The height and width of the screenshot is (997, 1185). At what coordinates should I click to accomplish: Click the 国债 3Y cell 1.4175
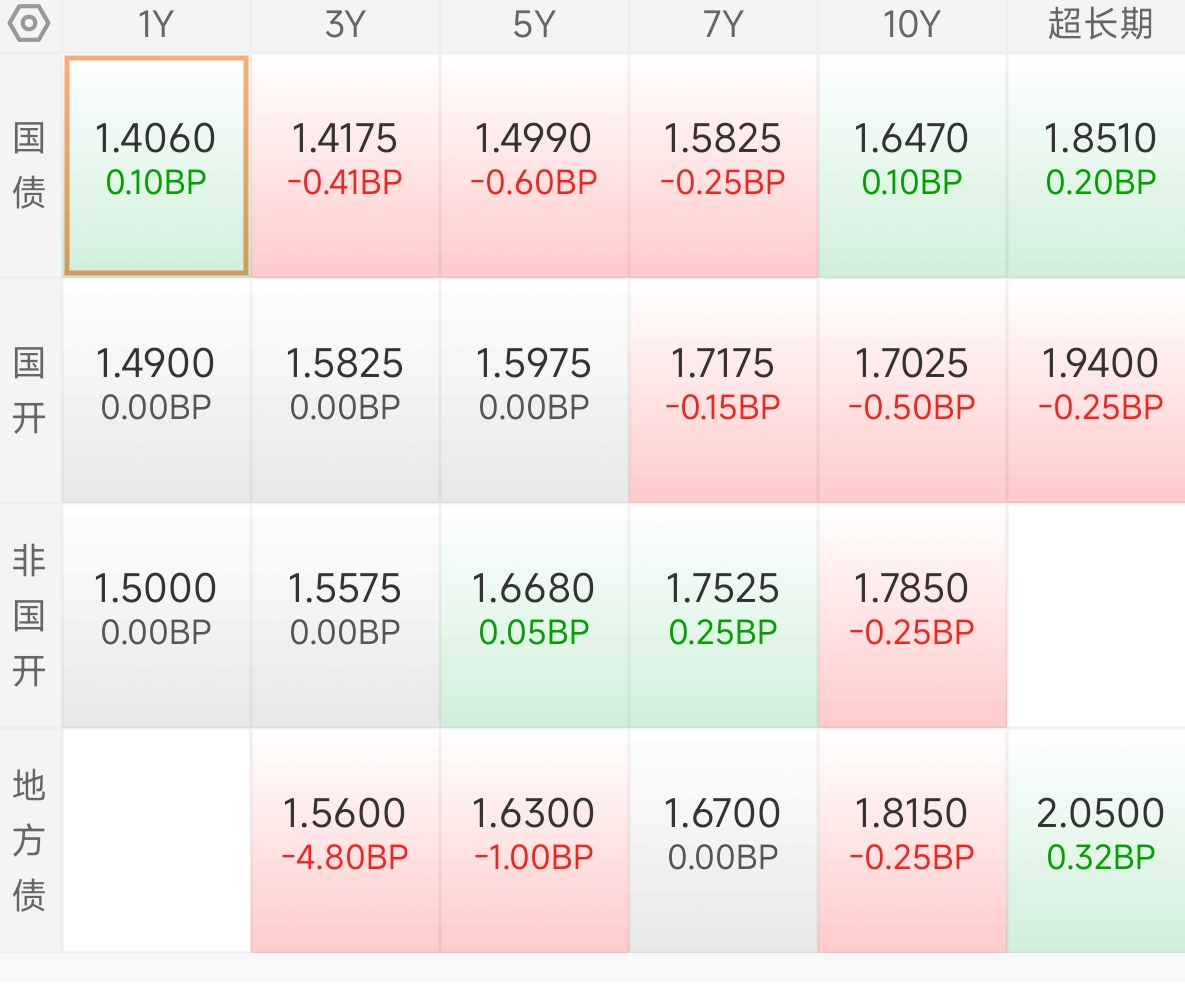(345, 166)
